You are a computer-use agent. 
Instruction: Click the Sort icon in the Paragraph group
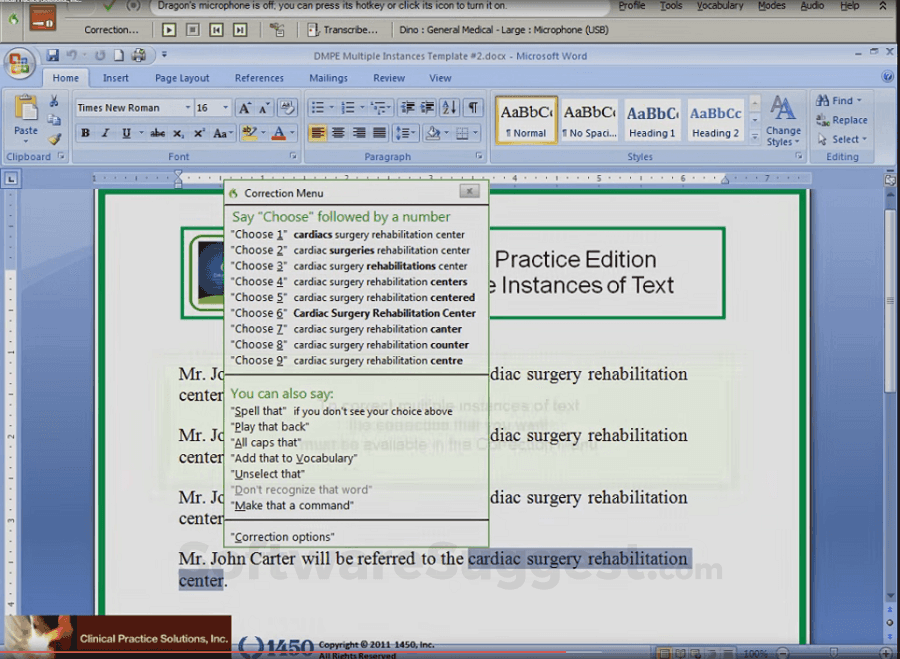click(450, 106)
